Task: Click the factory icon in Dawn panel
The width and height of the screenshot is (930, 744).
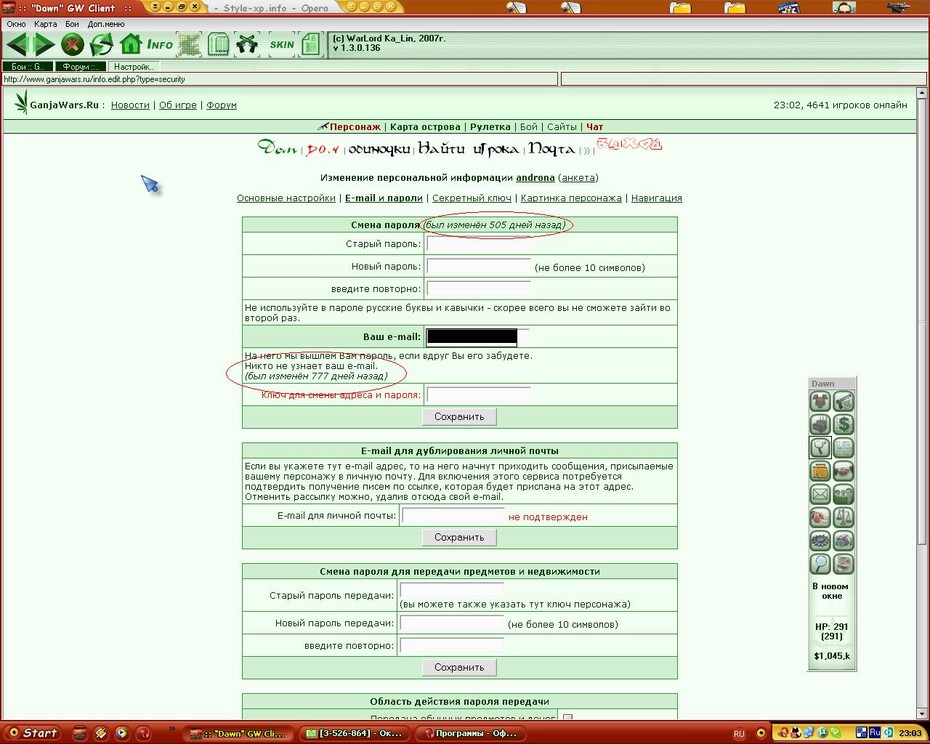Action: pyautogui.click(x=820, y=425)
